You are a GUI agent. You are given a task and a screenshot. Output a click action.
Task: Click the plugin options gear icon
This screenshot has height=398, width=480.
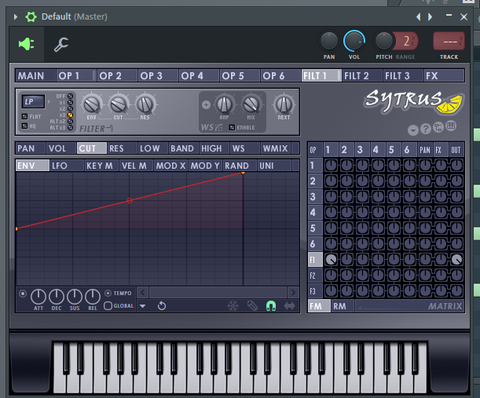pos(31,17)
